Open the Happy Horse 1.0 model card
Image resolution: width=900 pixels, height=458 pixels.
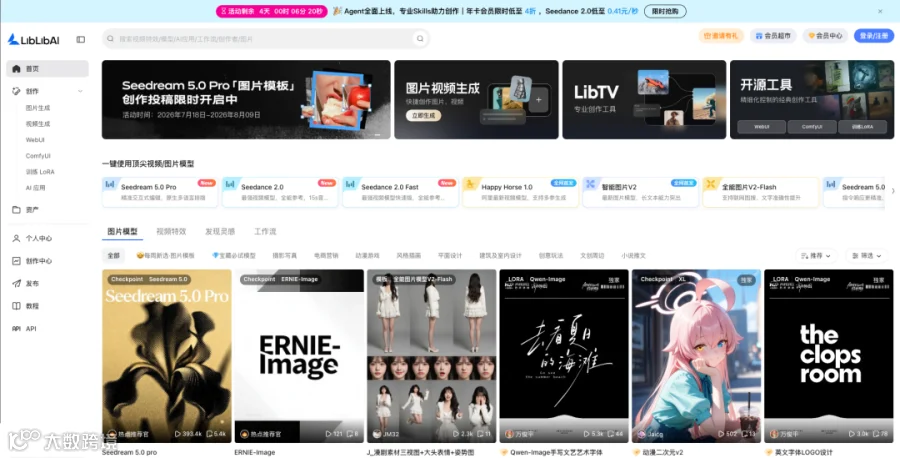521,192
